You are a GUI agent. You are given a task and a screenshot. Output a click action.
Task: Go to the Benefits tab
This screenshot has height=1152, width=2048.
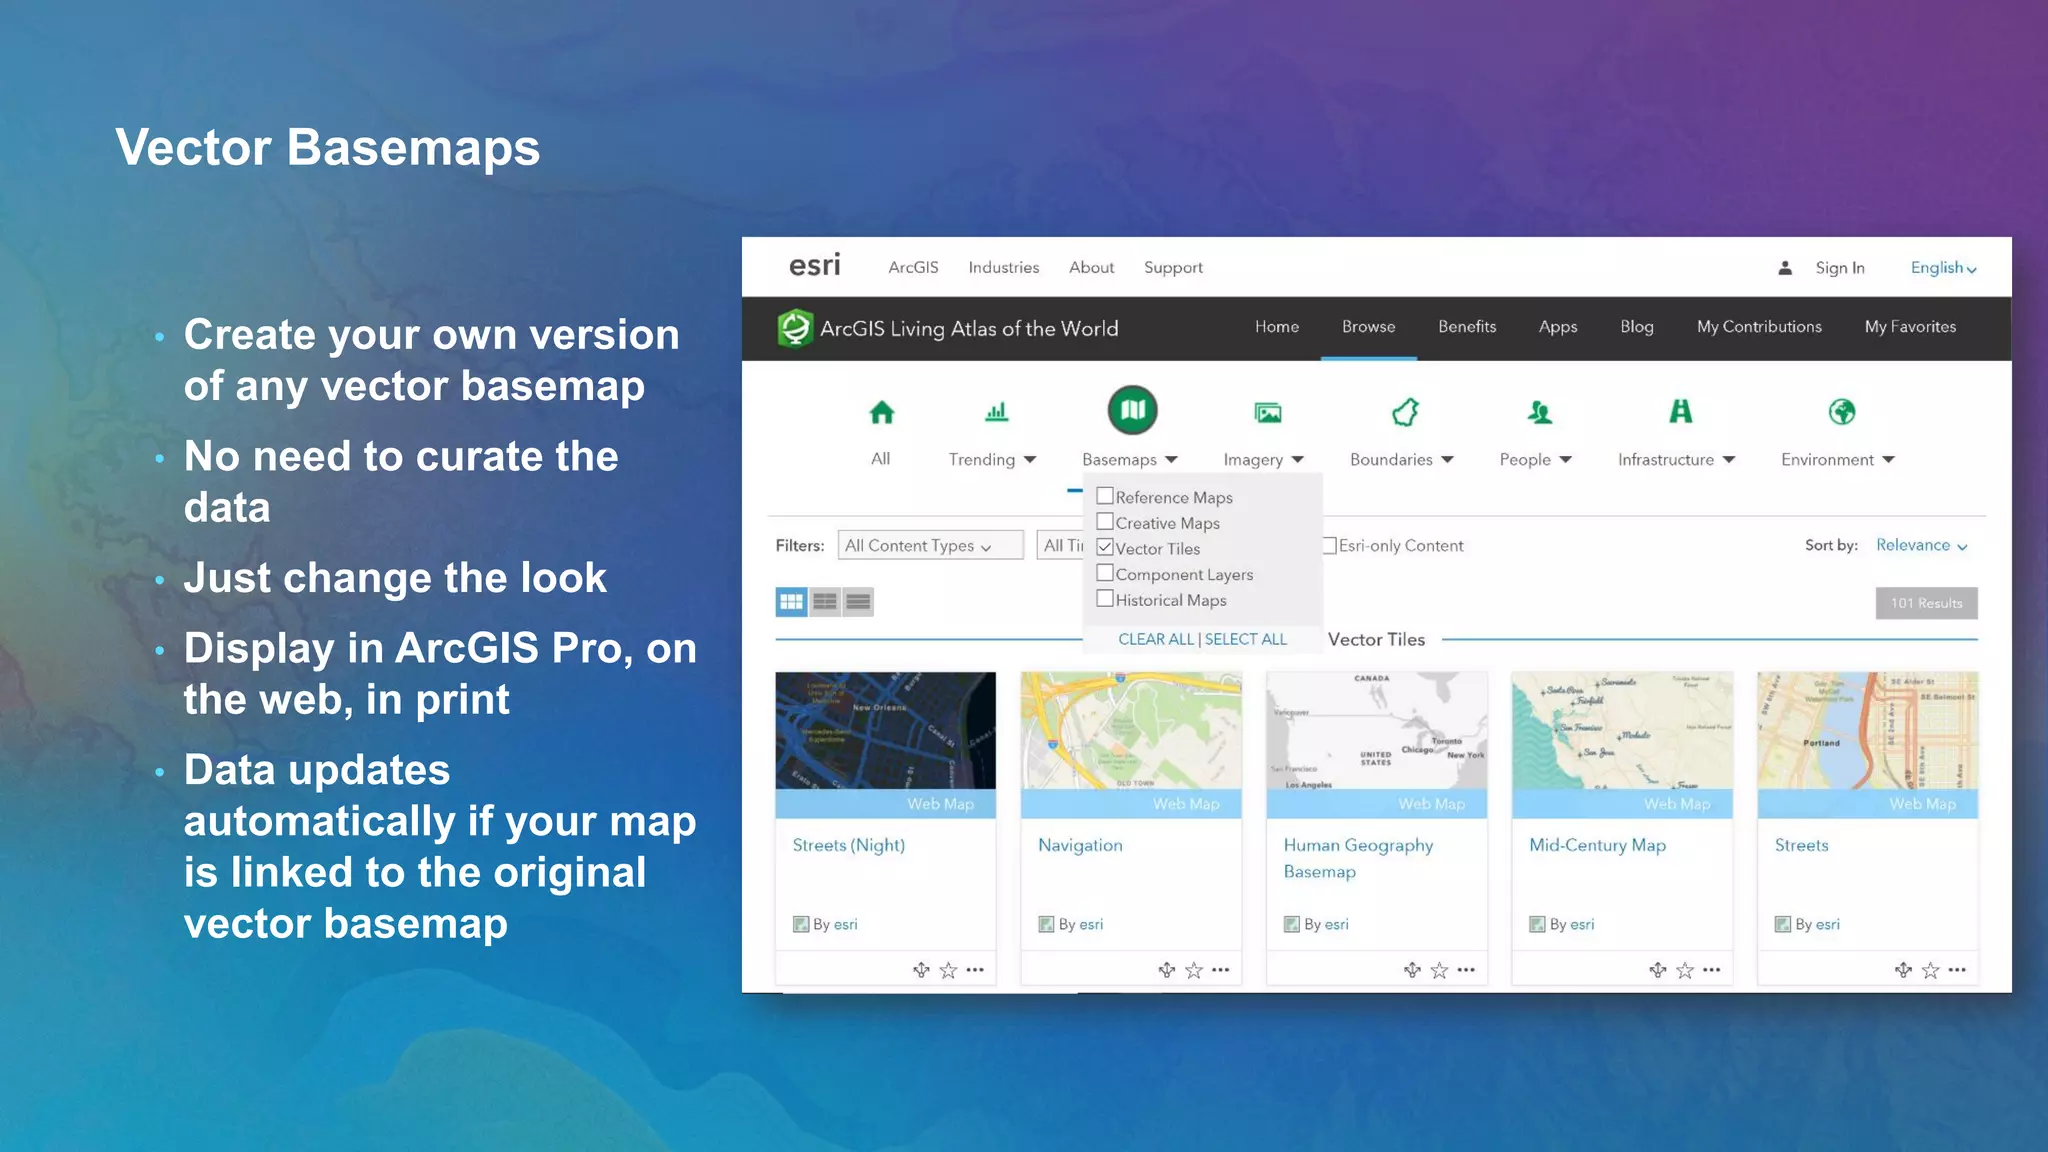click(1467, 327)
